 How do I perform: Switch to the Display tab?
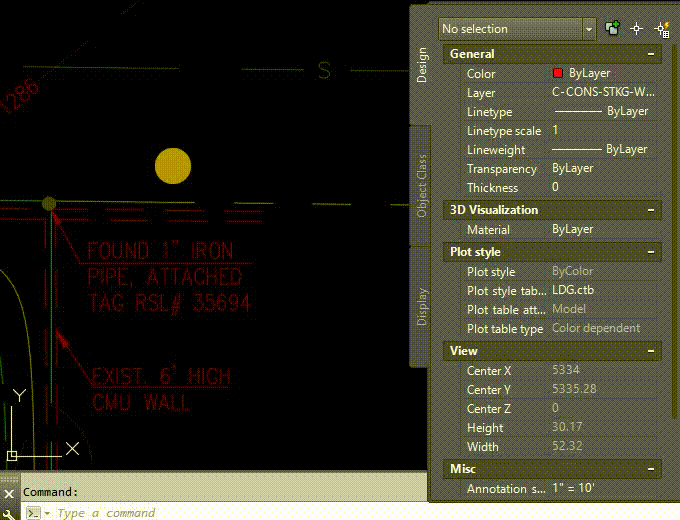click(421, 307)
